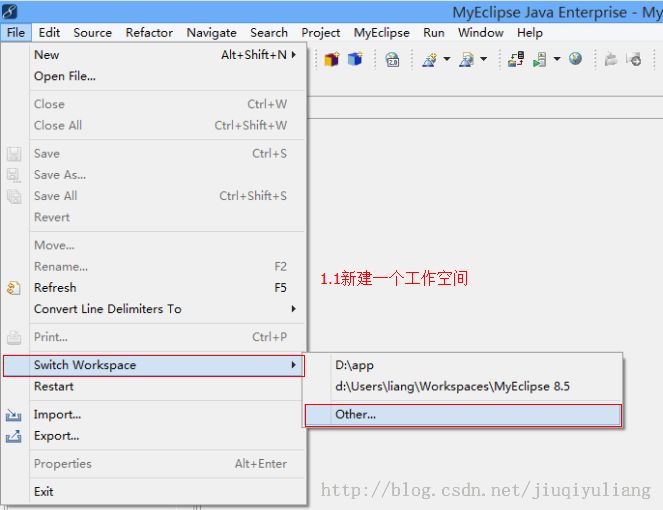The height and width of the screenshot is (510, 663).
Task: Open the Run menu
Action: coord(434,33)
